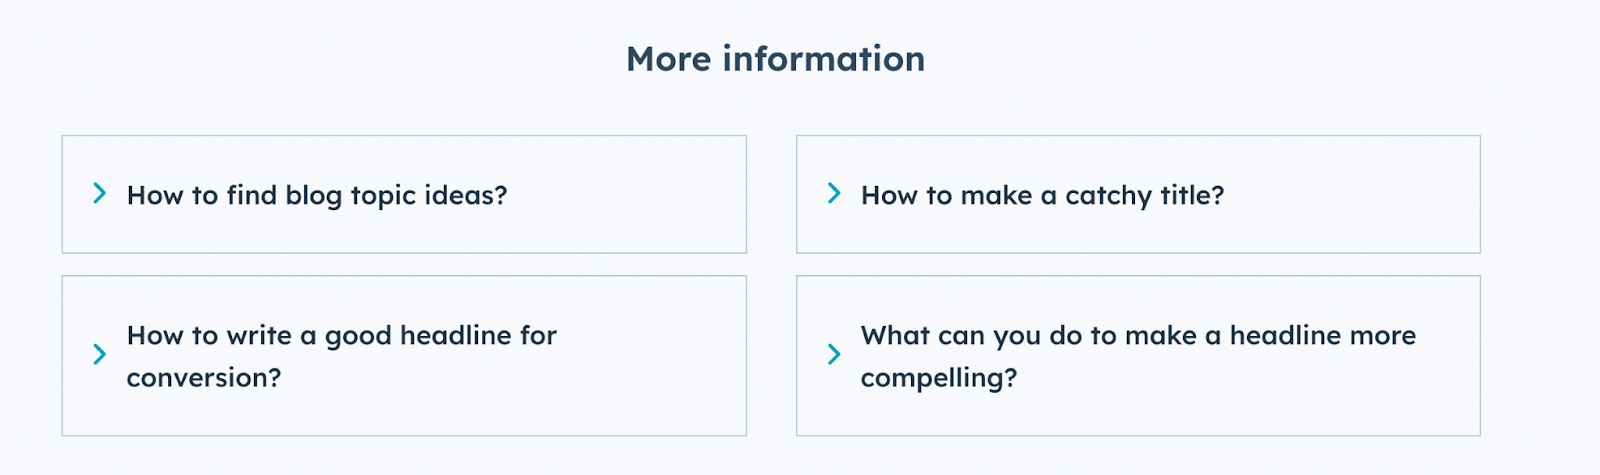The height and width of the screenshot is (475, 1600).
Task: Click the word "blog" in the first question
Action: tap(313, 195)
